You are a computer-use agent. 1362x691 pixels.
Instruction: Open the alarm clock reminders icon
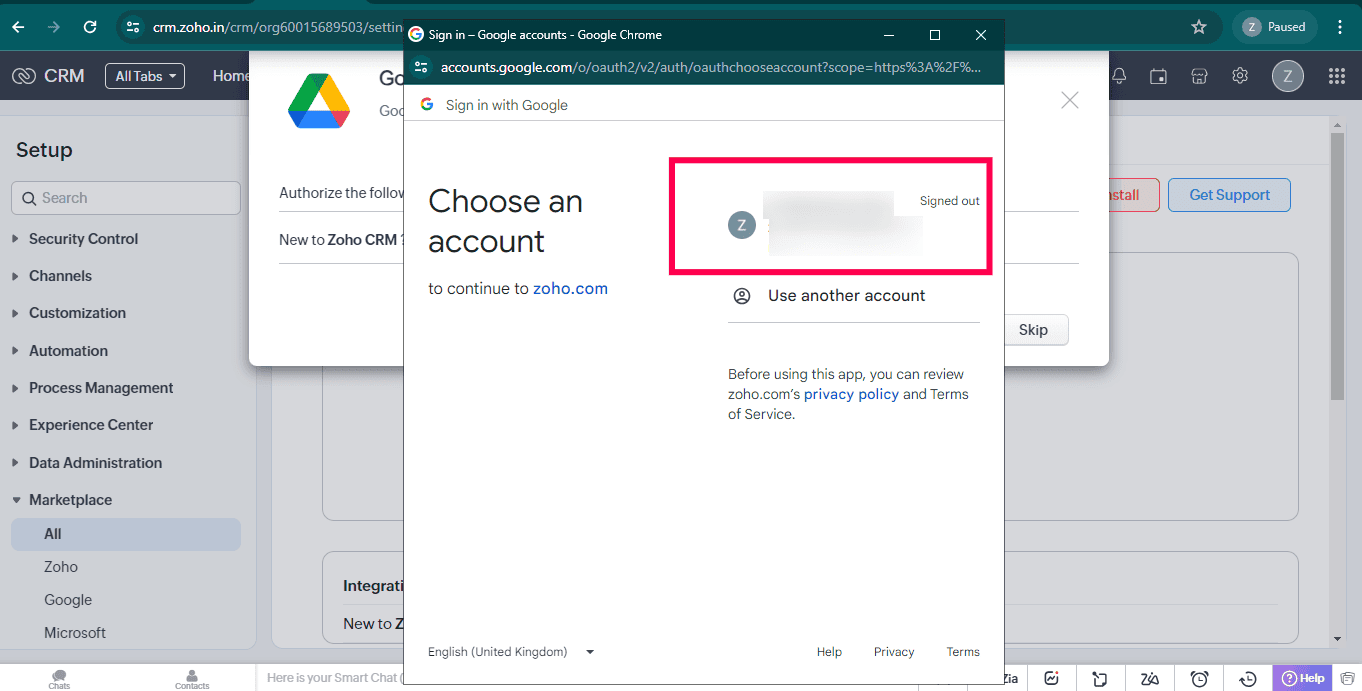[1199, 679]
